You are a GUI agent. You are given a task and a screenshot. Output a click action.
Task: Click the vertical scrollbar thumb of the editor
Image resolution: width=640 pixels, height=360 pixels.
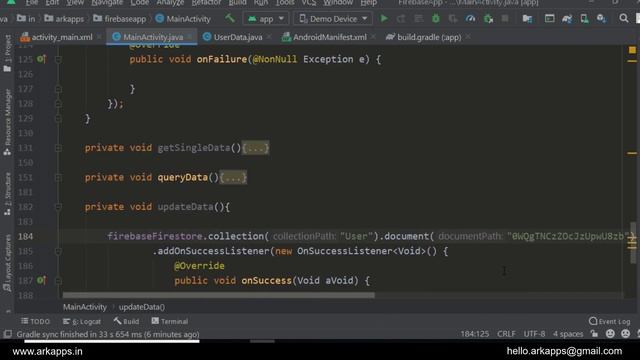[633, 243]
